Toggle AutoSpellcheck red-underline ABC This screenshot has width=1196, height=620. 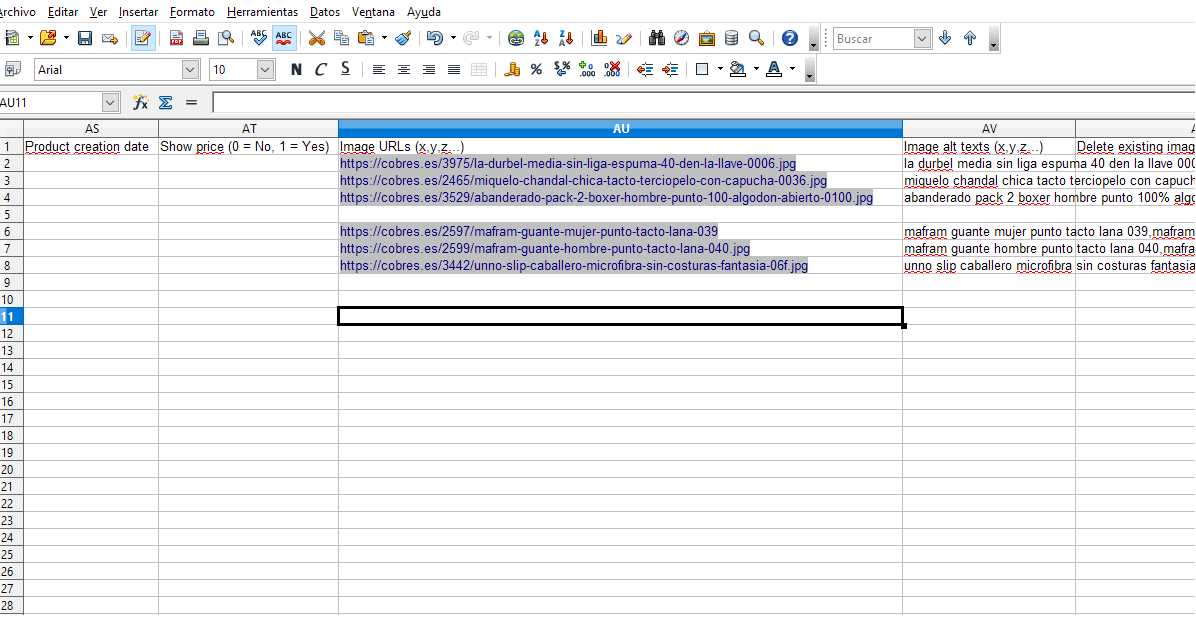(284, 38)
